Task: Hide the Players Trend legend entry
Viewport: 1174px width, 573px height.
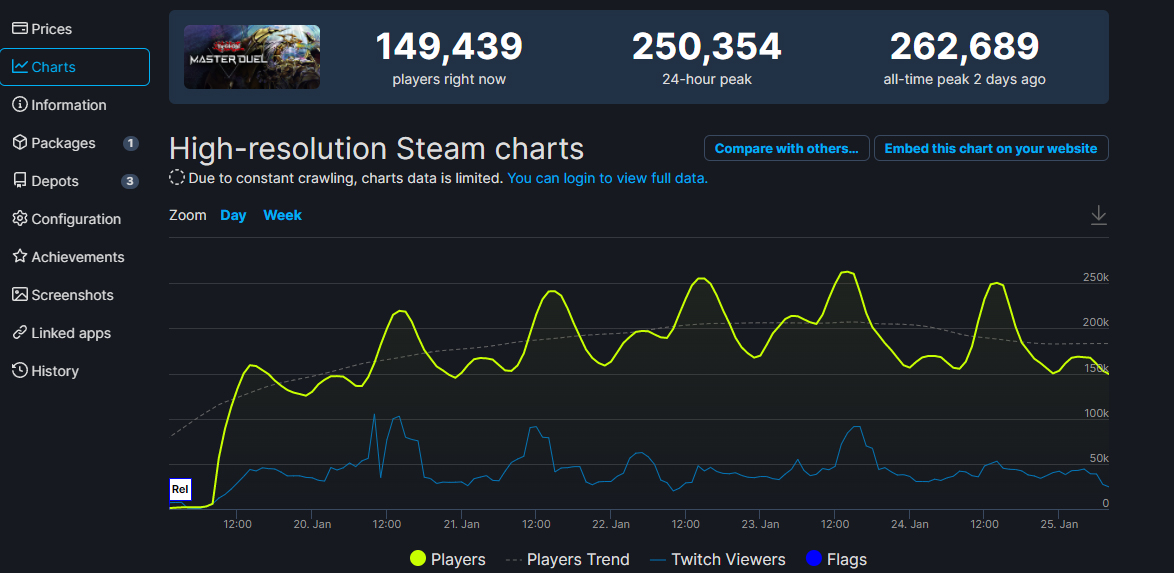Action: coord(567,559)
